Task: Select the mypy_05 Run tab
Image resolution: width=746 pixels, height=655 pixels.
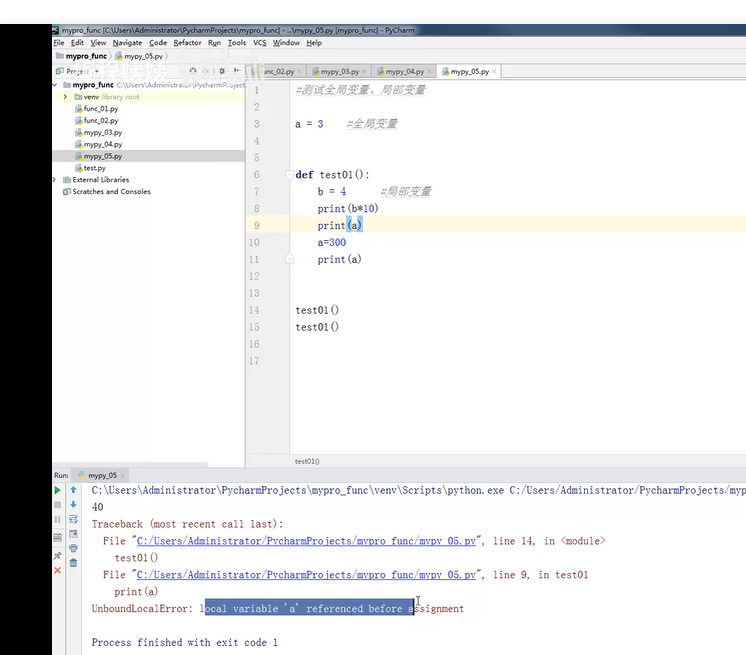Action: [102, 475]
